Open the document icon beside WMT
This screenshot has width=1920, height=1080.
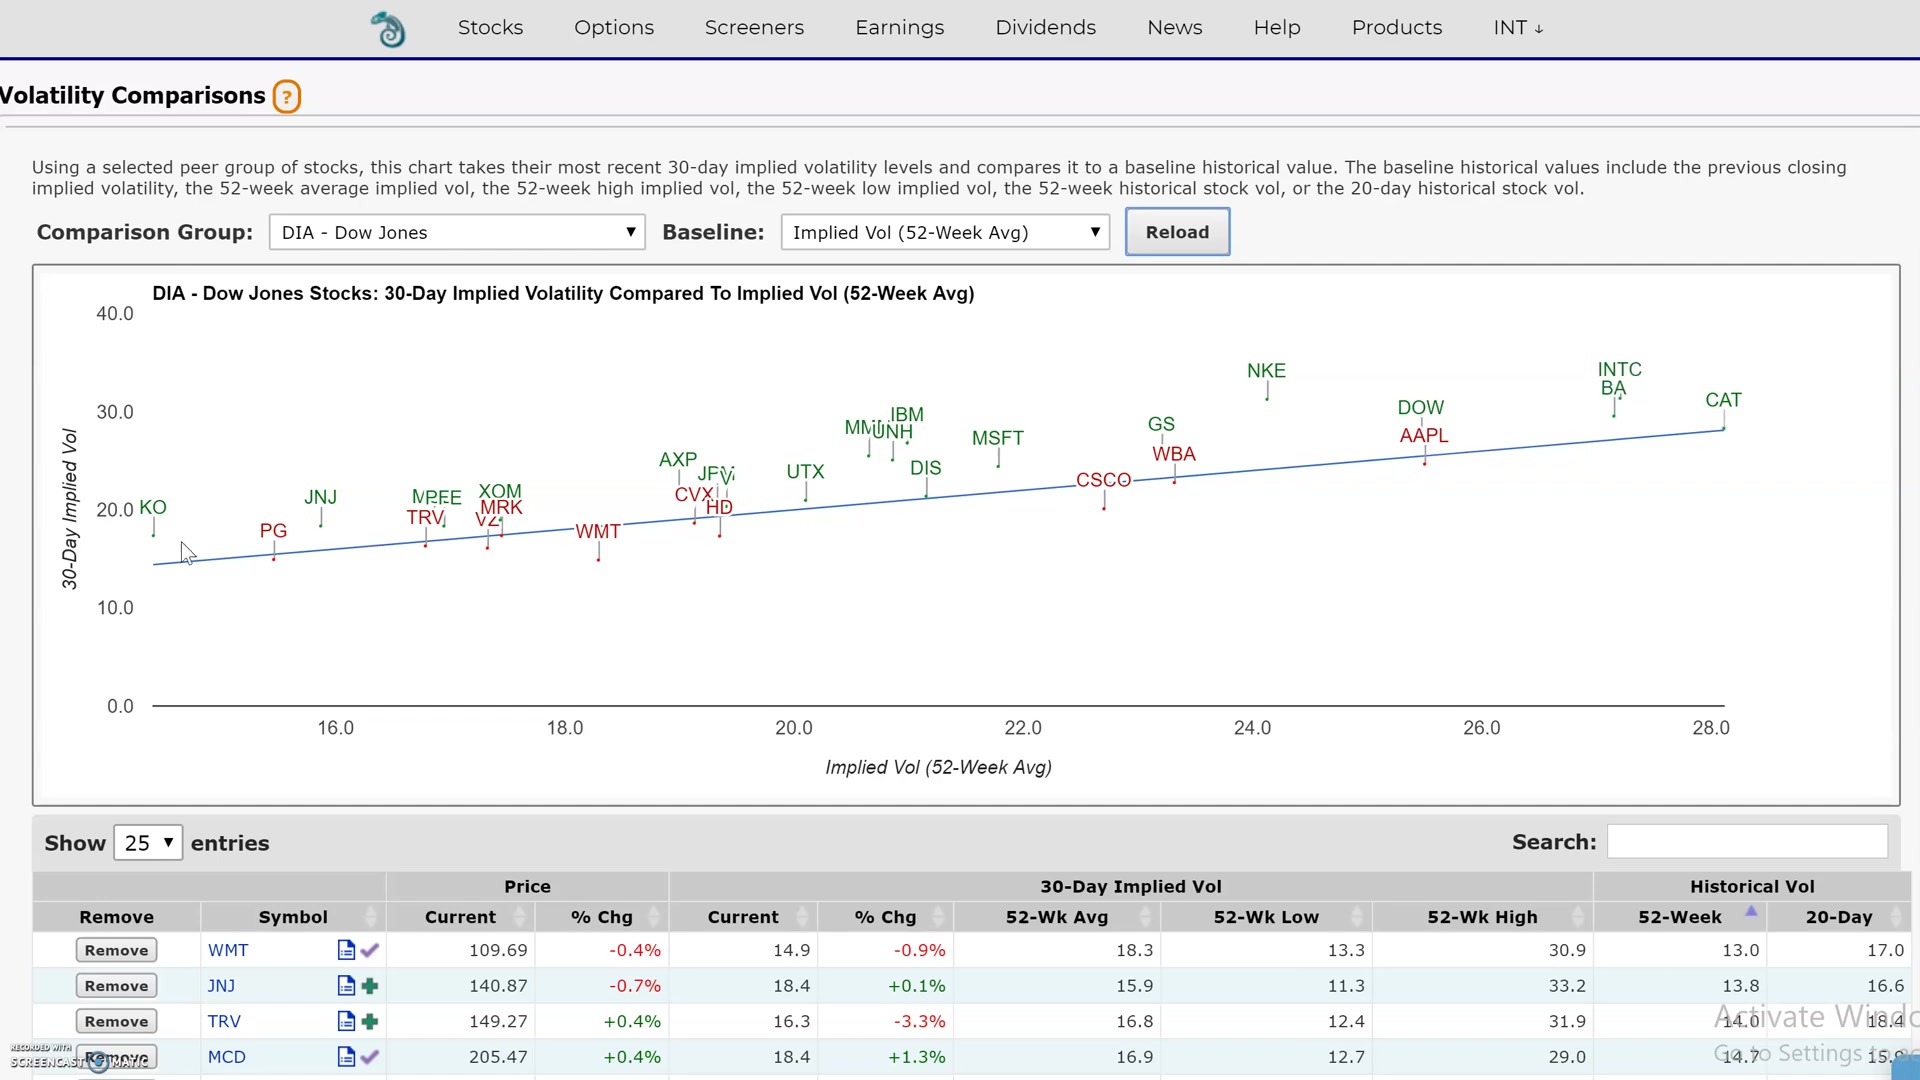coord(346,950)
